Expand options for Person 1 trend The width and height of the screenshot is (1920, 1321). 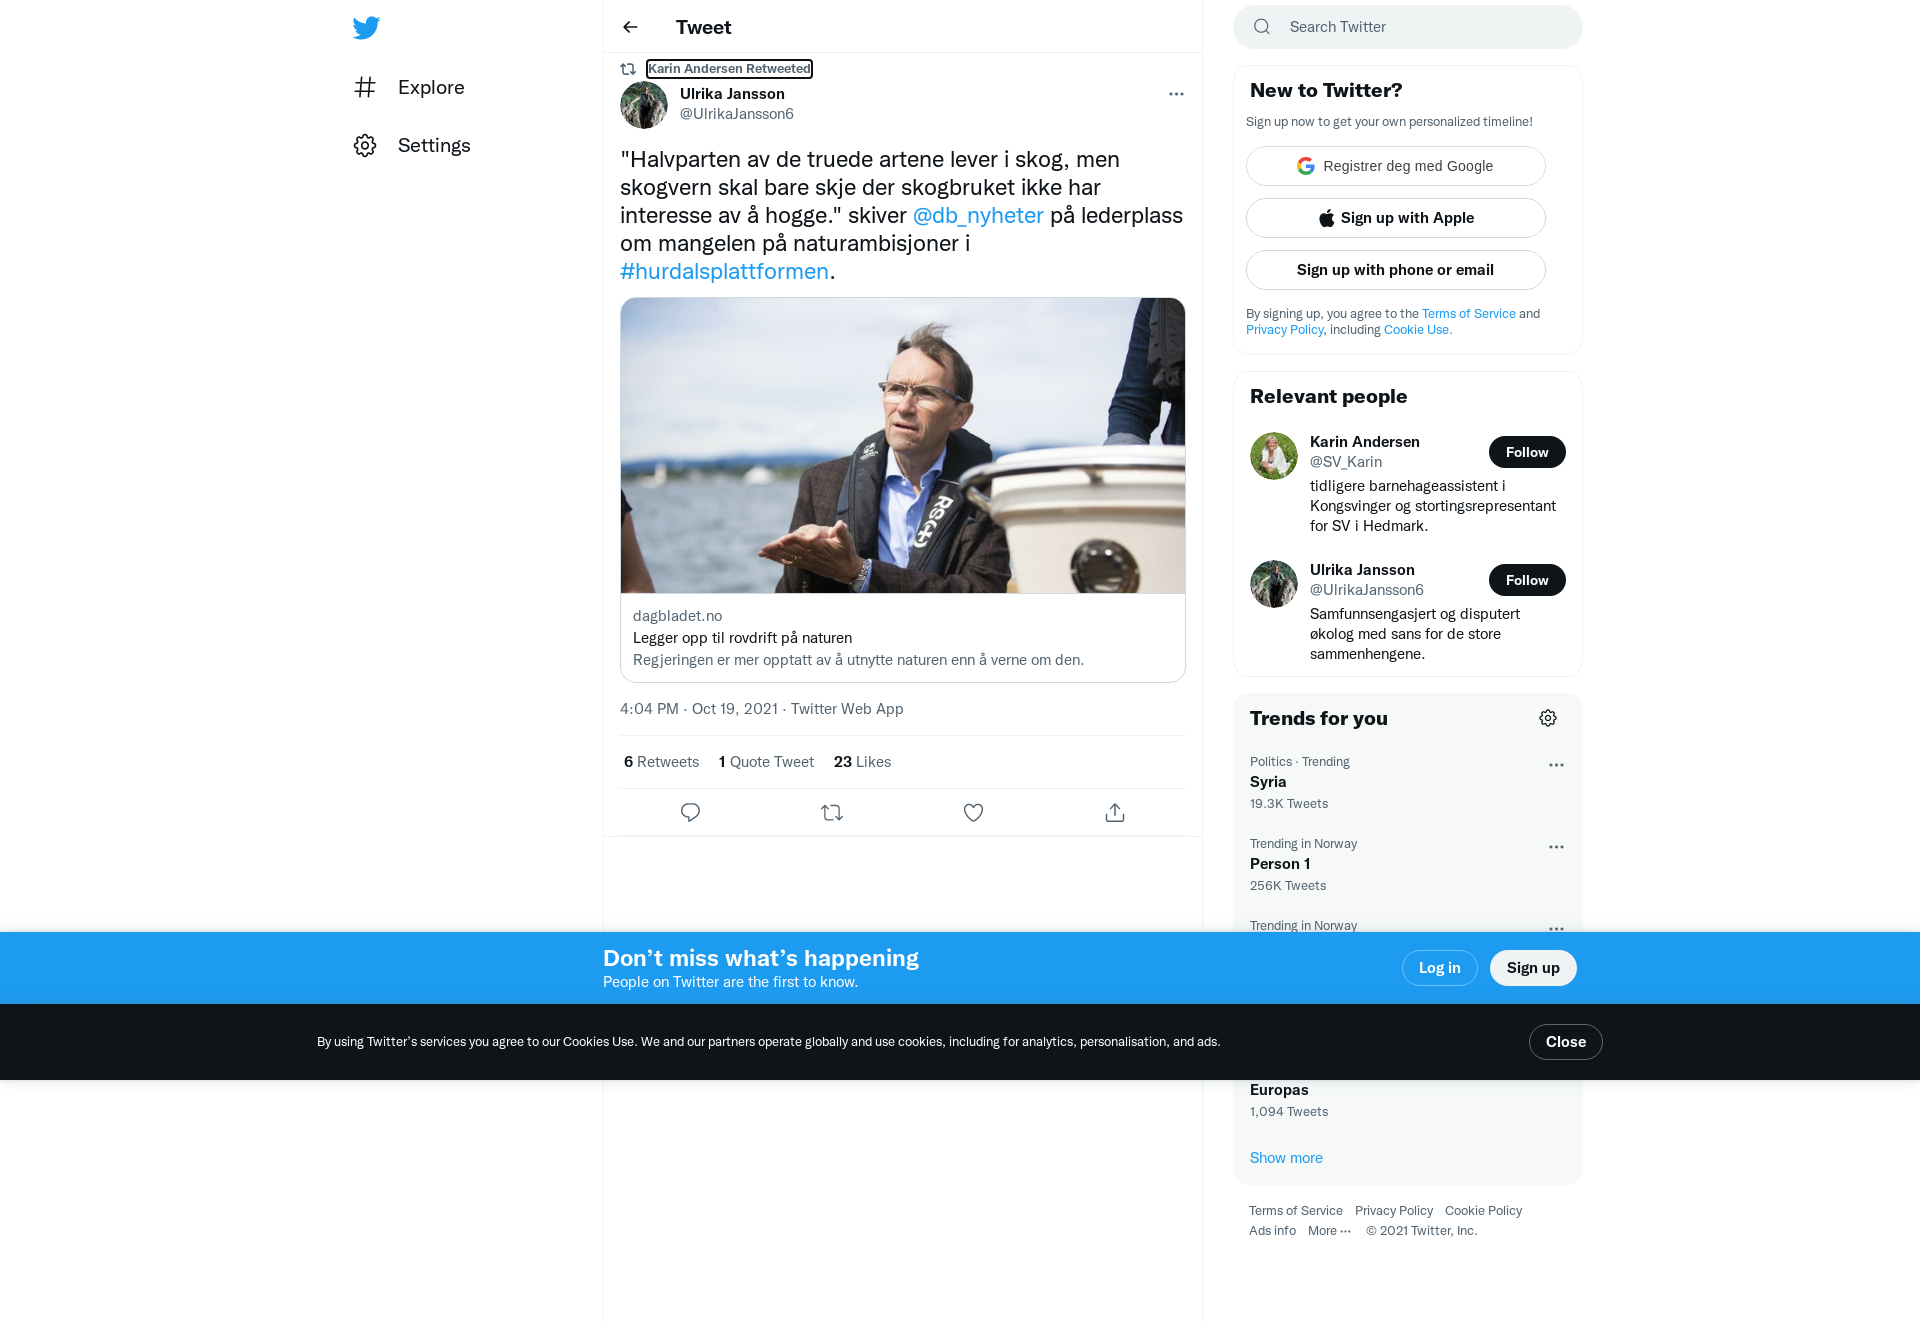1556,847
